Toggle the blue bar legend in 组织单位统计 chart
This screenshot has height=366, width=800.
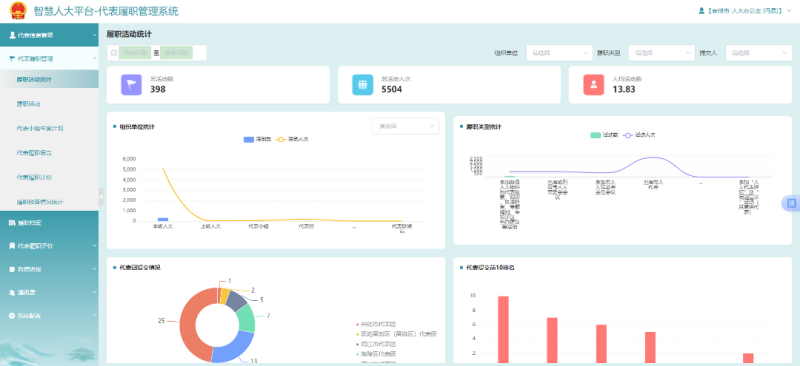pyautogui.click(x=249, y=139)
